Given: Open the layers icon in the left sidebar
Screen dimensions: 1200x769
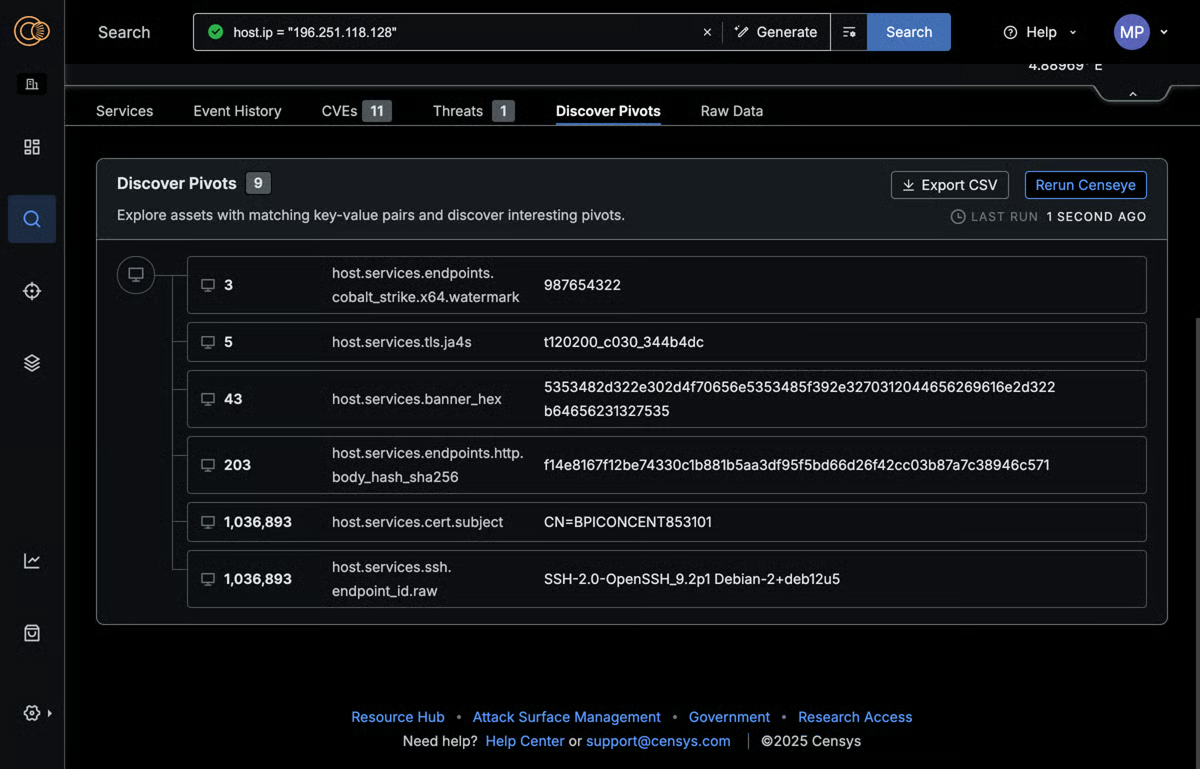Looking at the screenshot, I should pyautogui.click(x=31, y=363).
